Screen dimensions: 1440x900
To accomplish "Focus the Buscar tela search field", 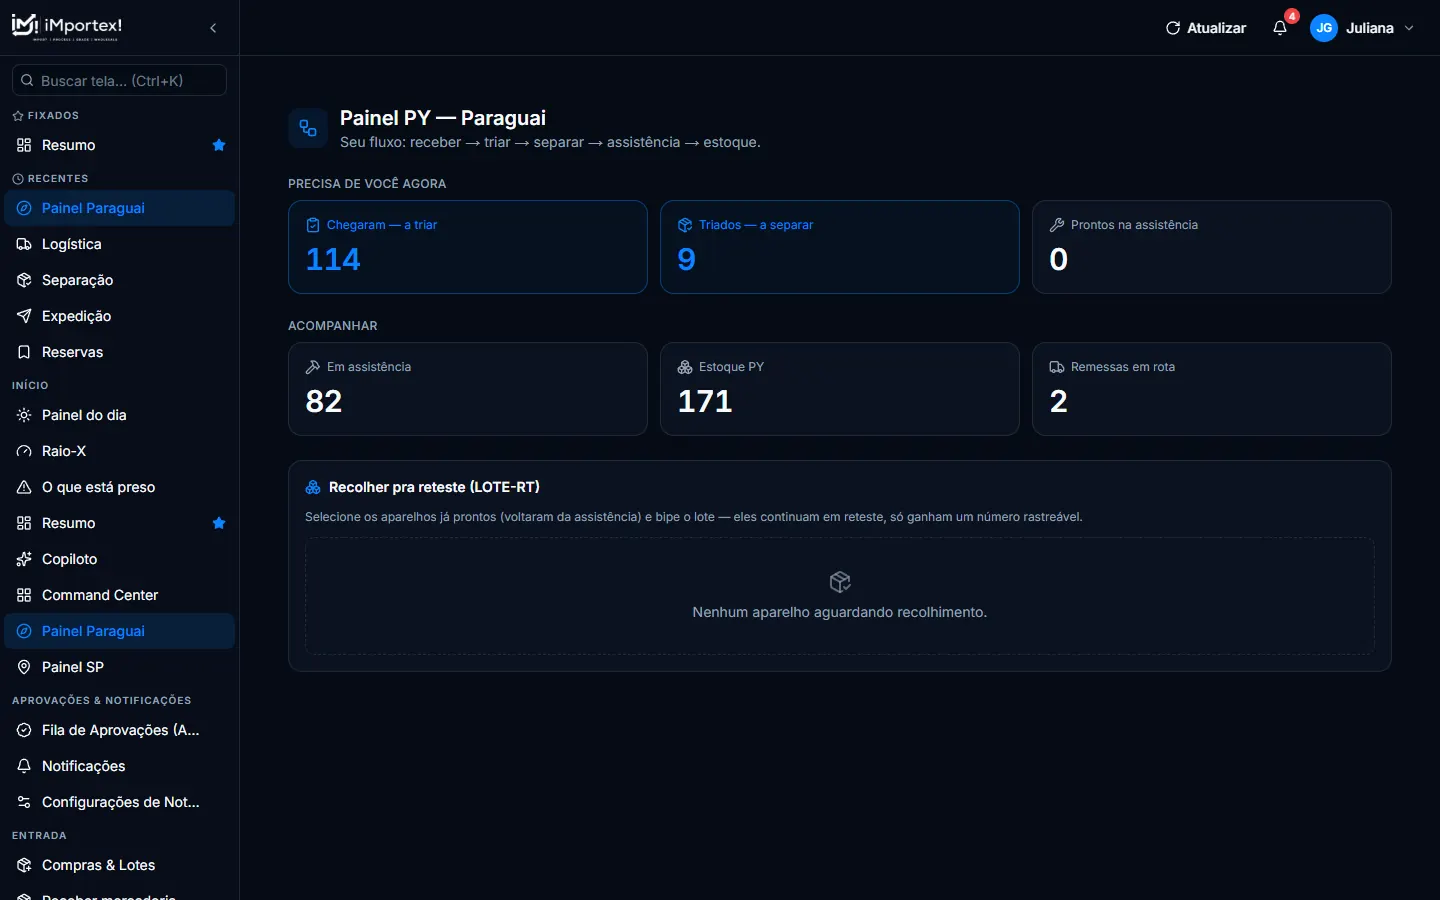I will point(119,80).
